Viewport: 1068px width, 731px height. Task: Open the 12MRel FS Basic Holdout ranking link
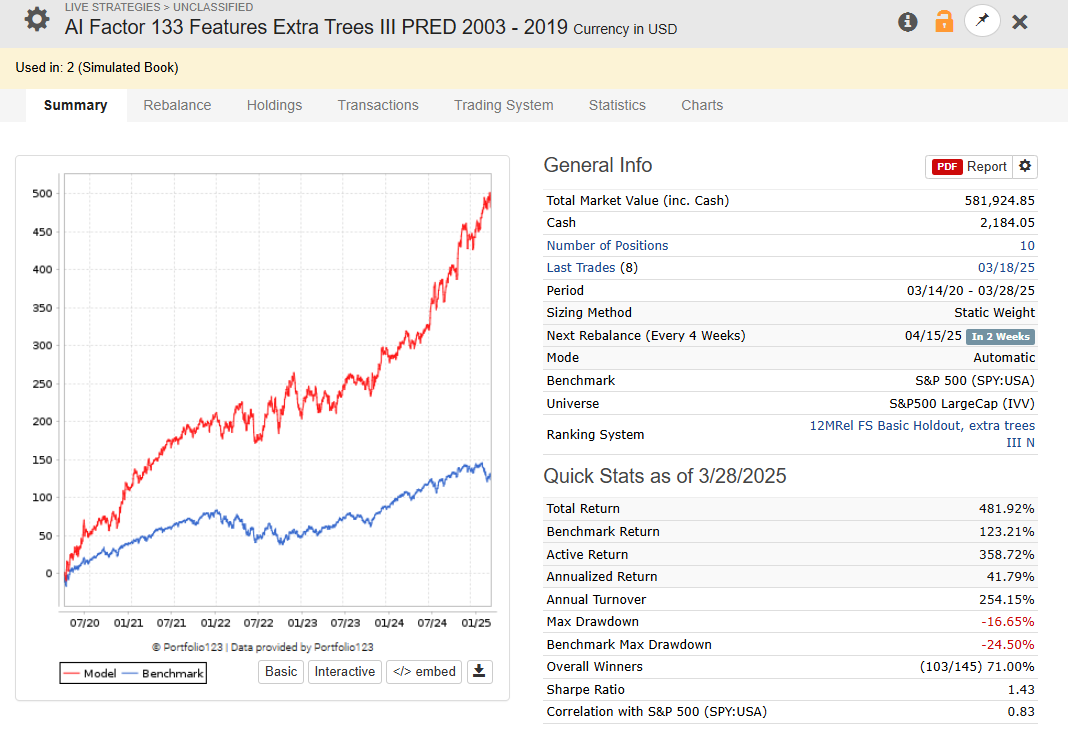(x=922, y=434)
